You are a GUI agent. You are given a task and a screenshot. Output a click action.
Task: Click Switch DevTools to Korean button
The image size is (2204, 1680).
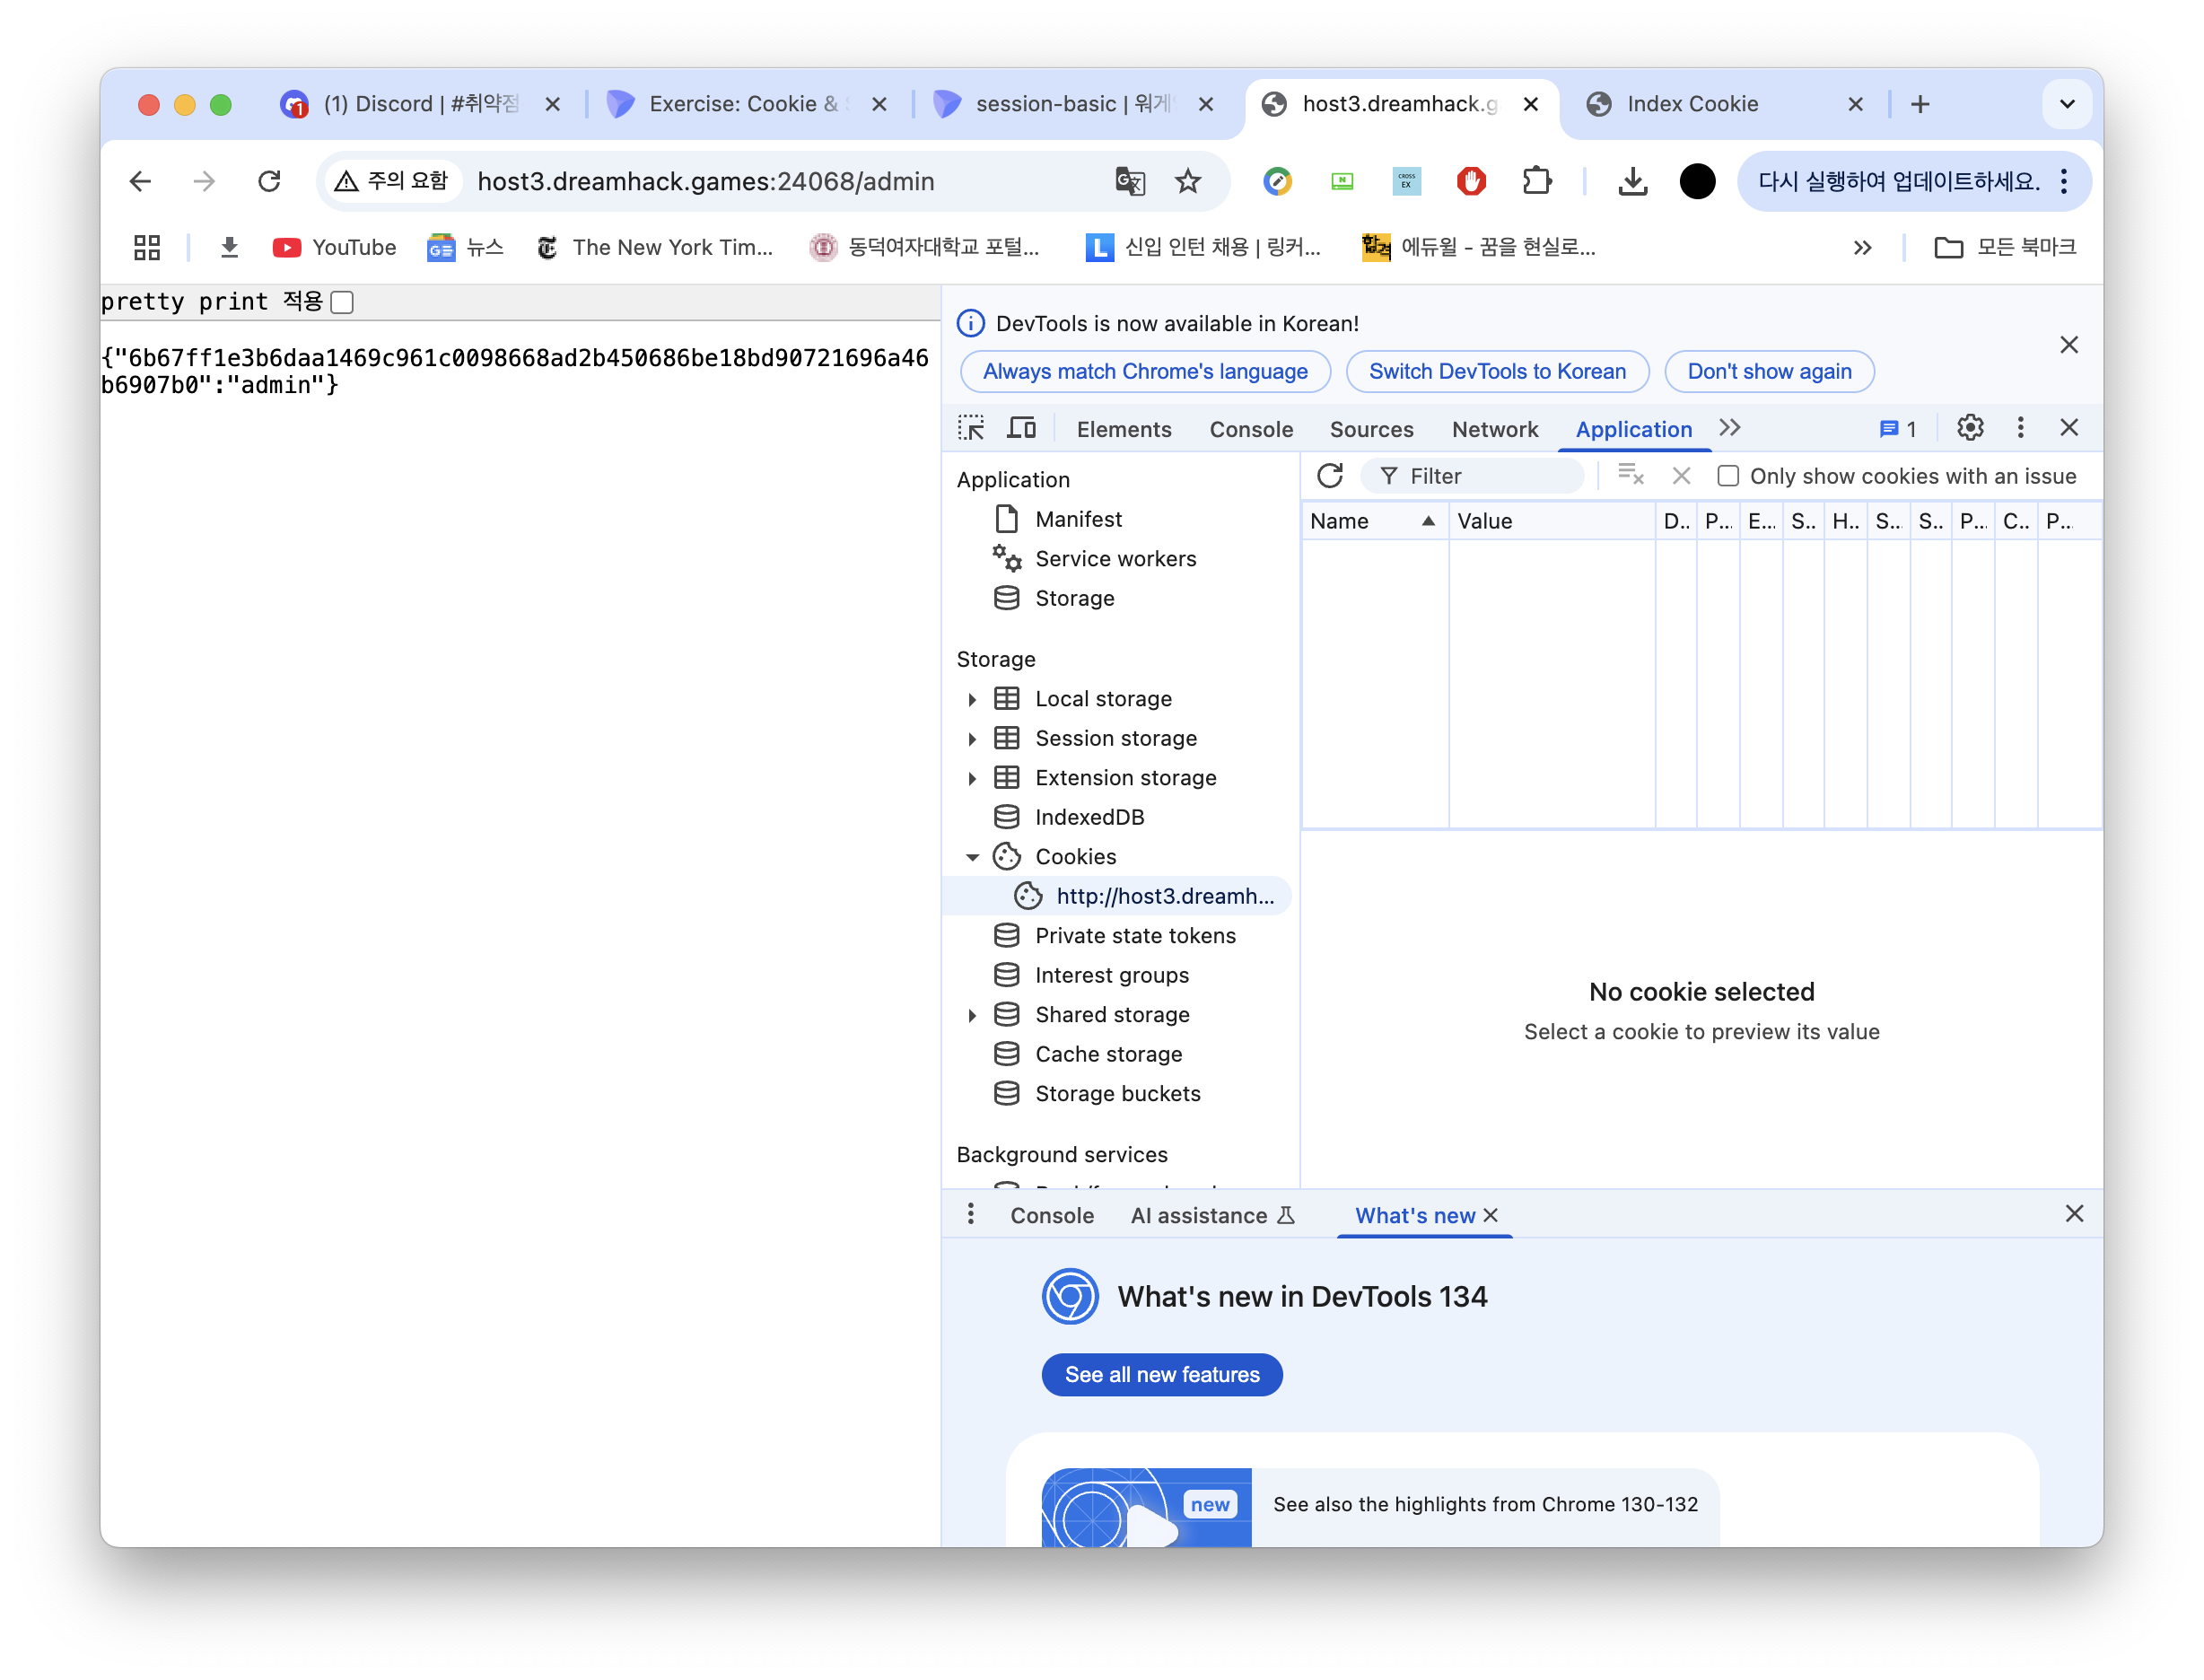click(x=1496, y=371)
